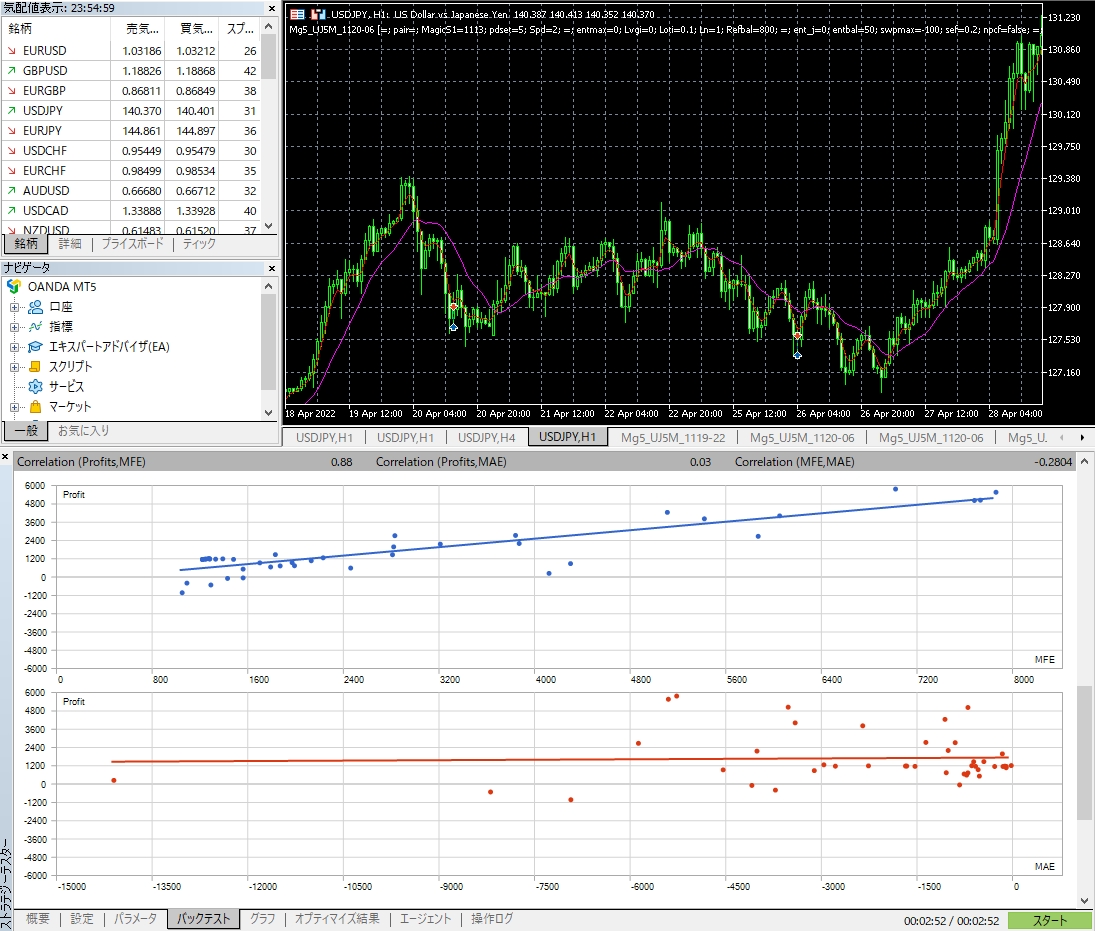The width and height of the screenshot is (1095, 931).
Task: Click the red down arrow beside EURUSD
Action: coord(12,51)
